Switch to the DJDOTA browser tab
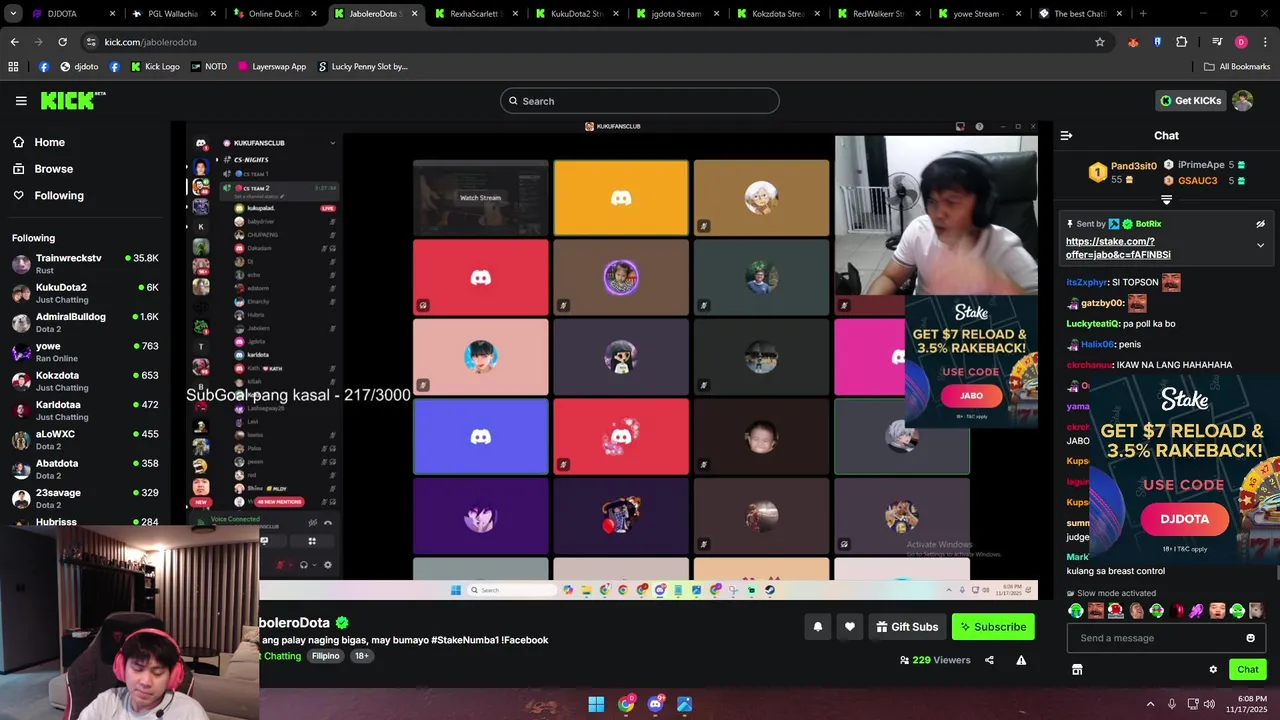This screenshot has width=1280, height=720. 72,14
